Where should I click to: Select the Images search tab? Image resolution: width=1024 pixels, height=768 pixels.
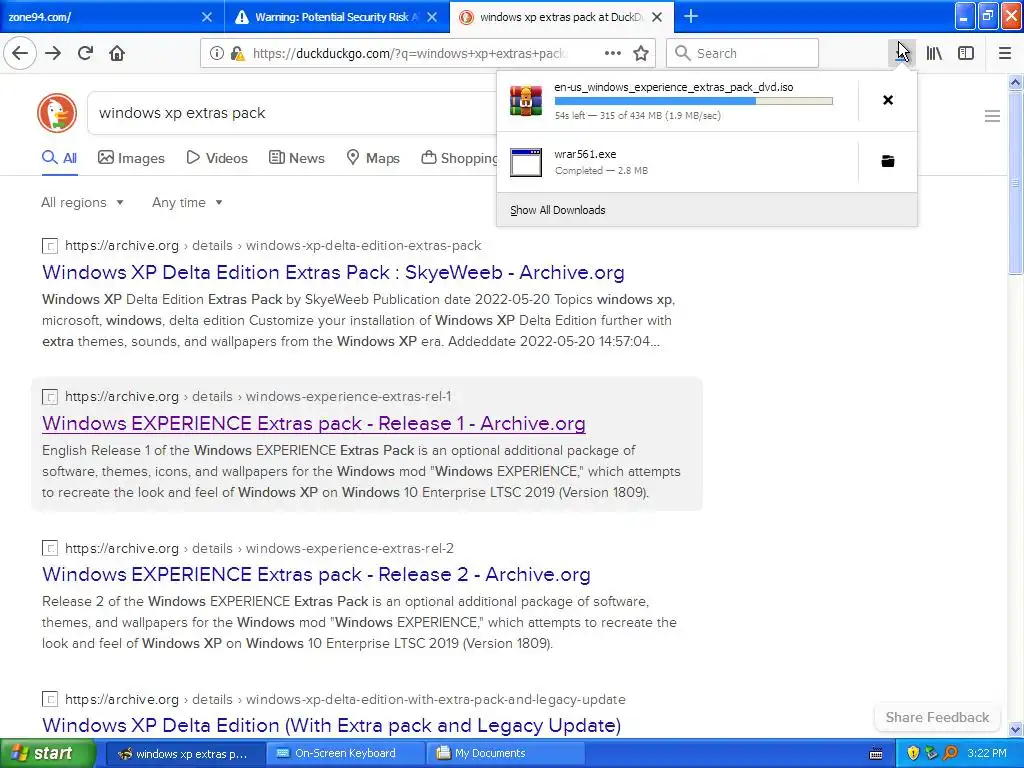click(131, 158)
